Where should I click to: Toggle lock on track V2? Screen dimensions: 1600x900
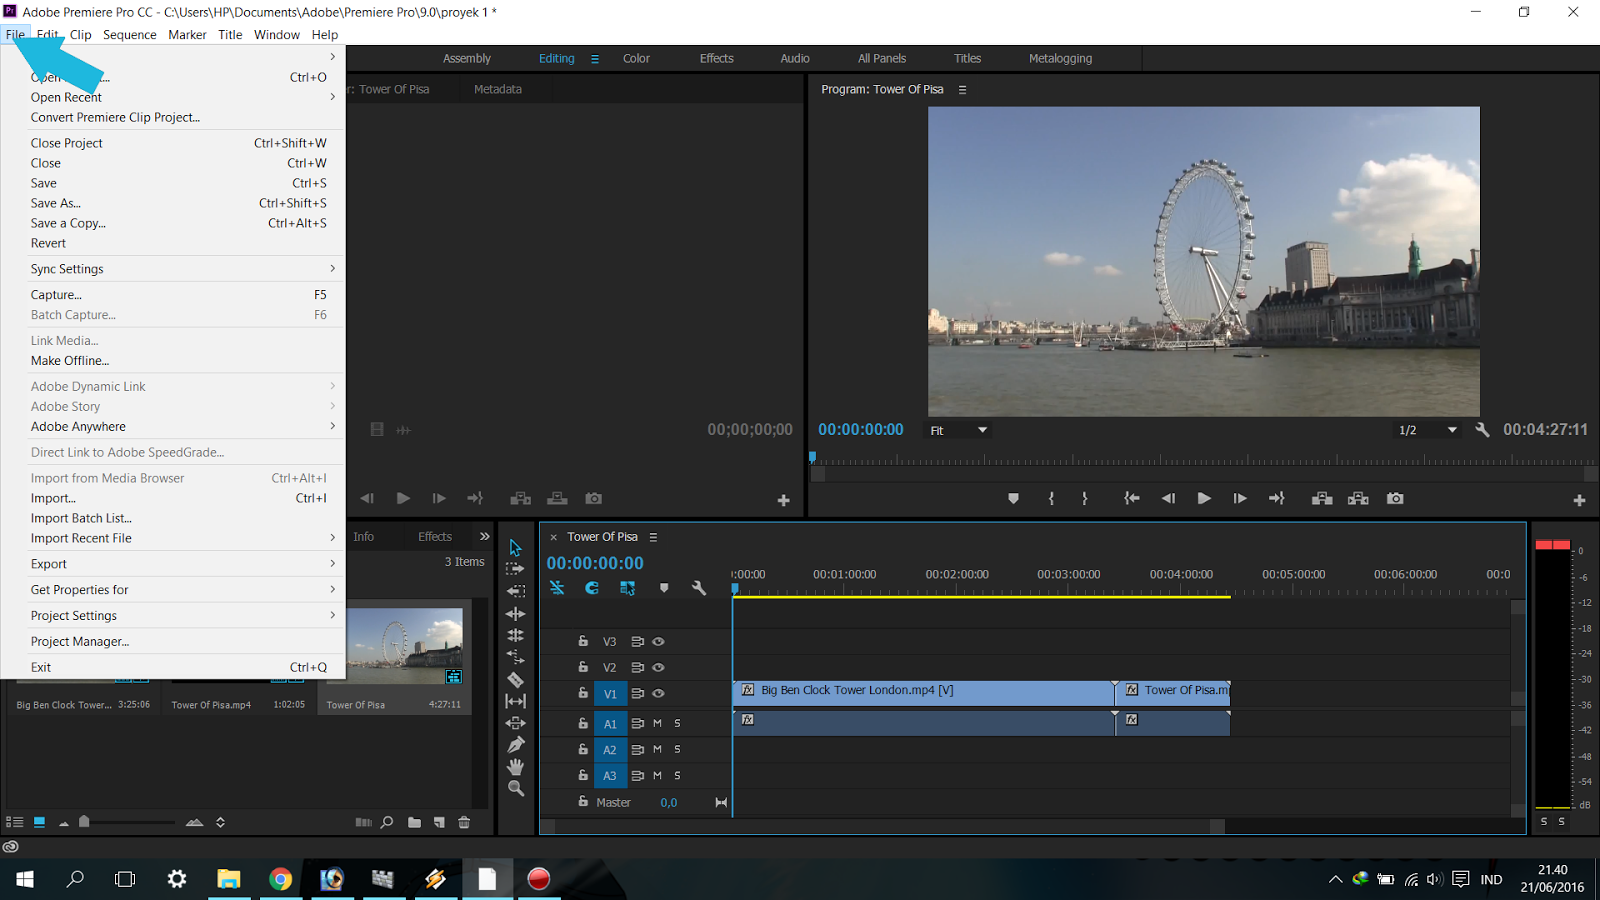pyautogui.click(x=583, y=667)
